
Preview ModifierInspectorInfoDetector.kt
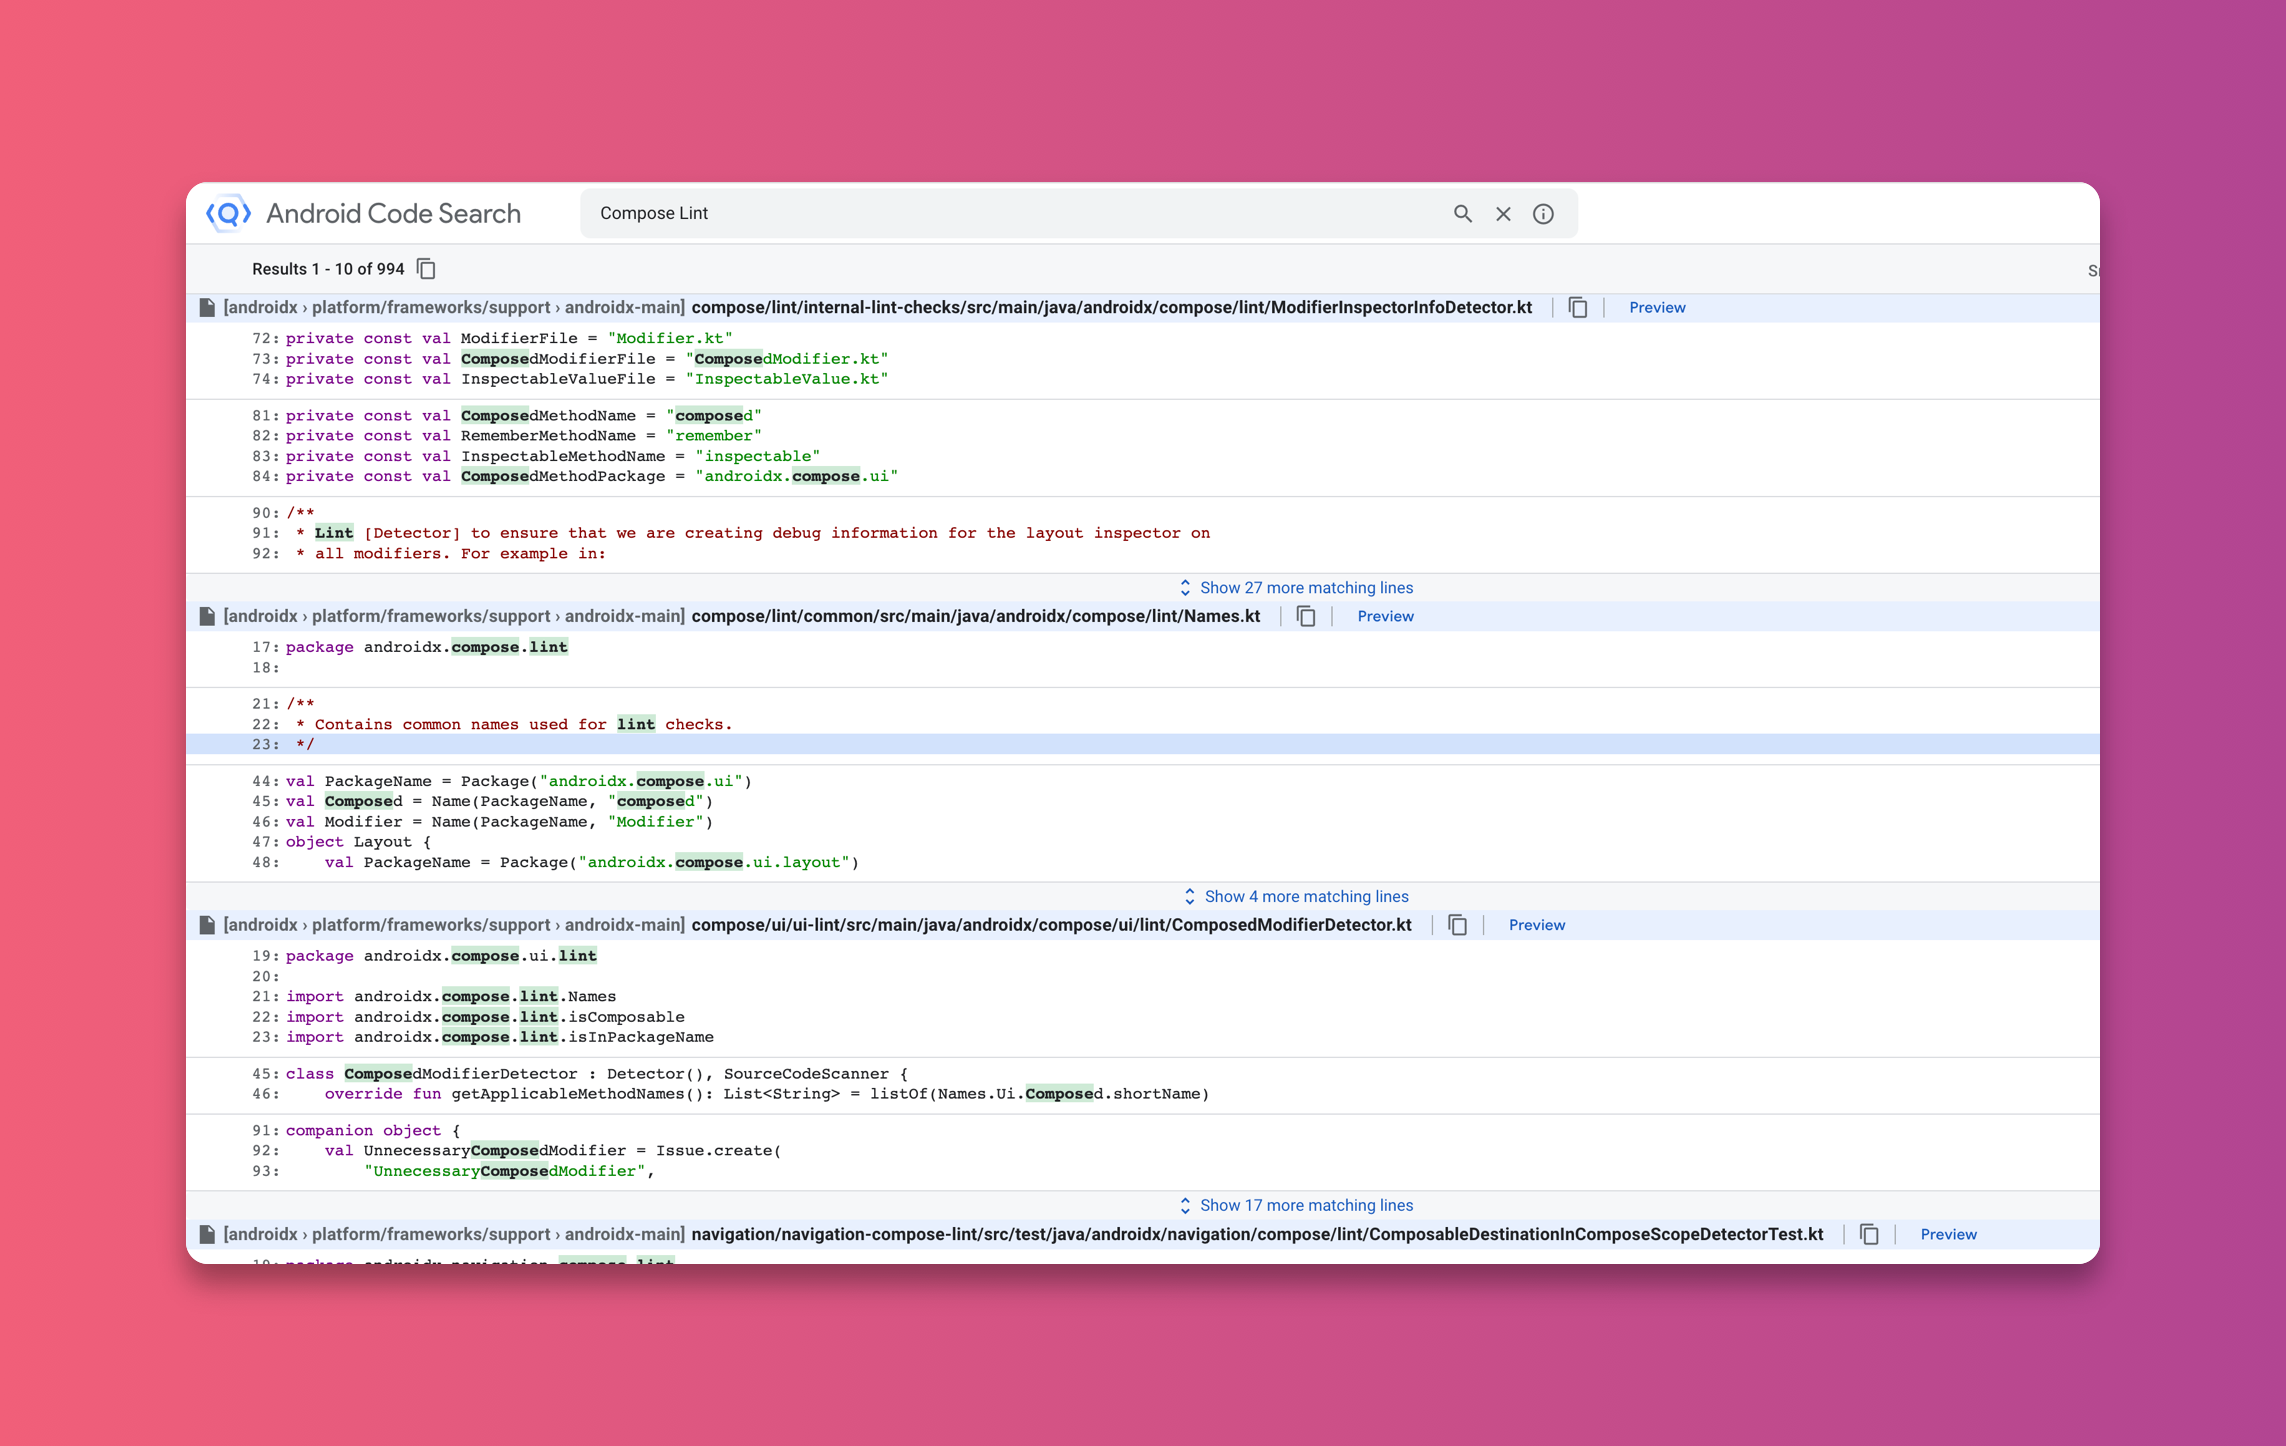[x=1657, y=308]
